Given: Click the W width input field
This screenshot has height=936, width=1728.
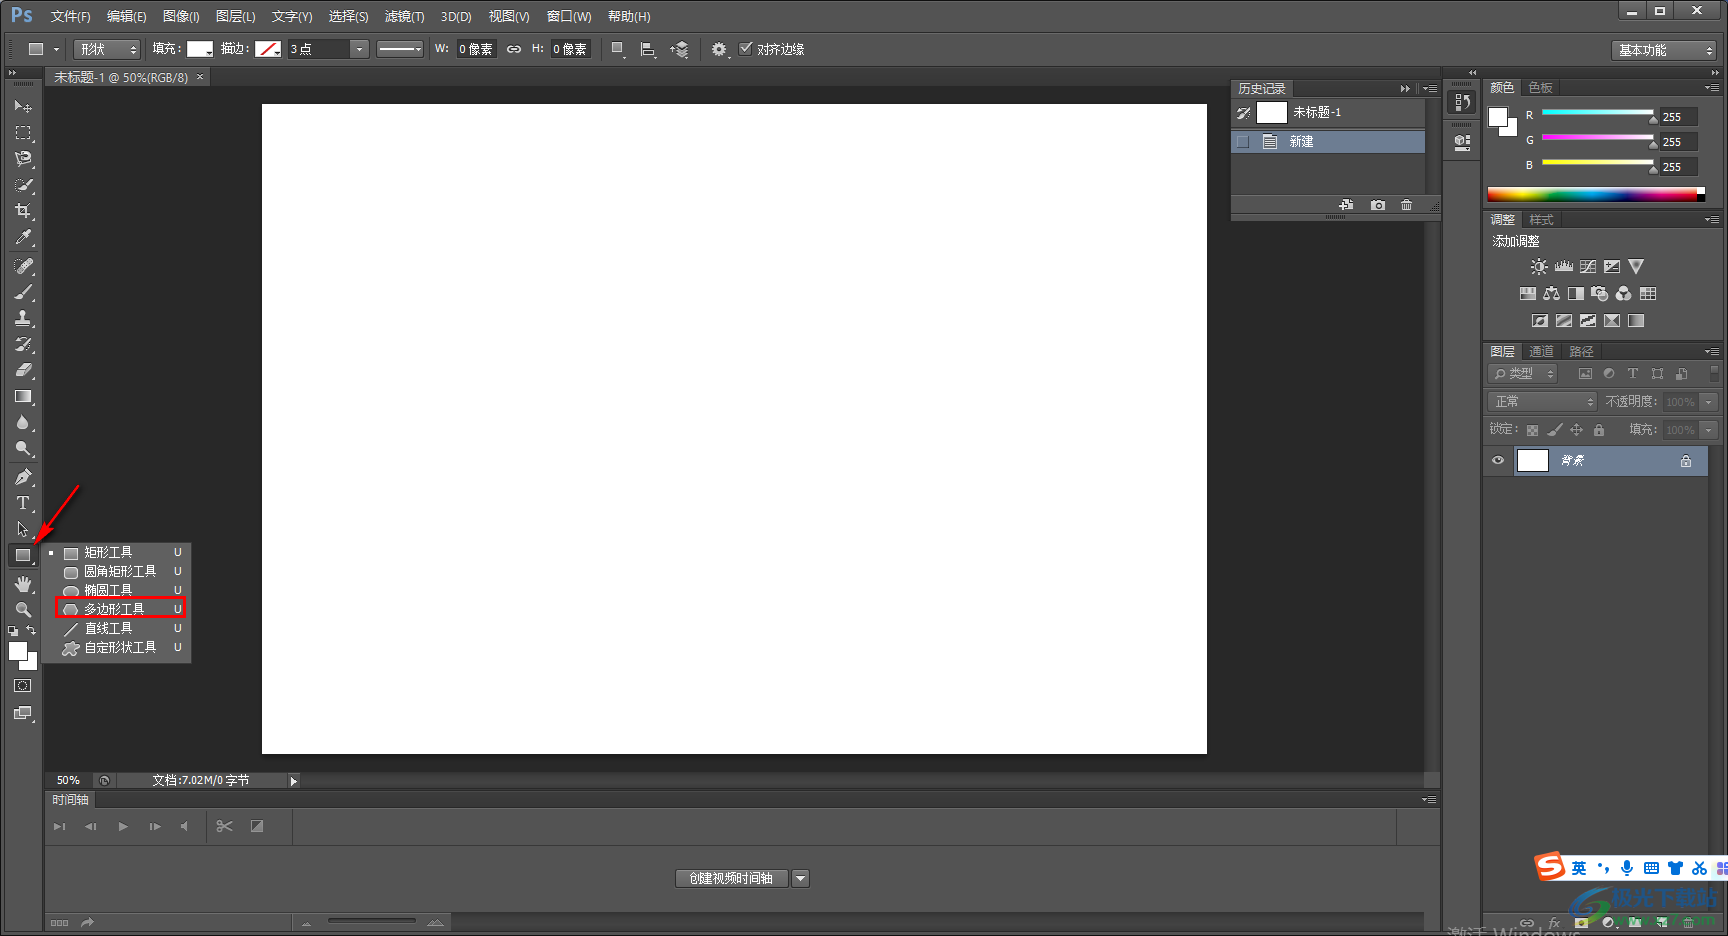Looking at the screenshot, I should (476, 49).
